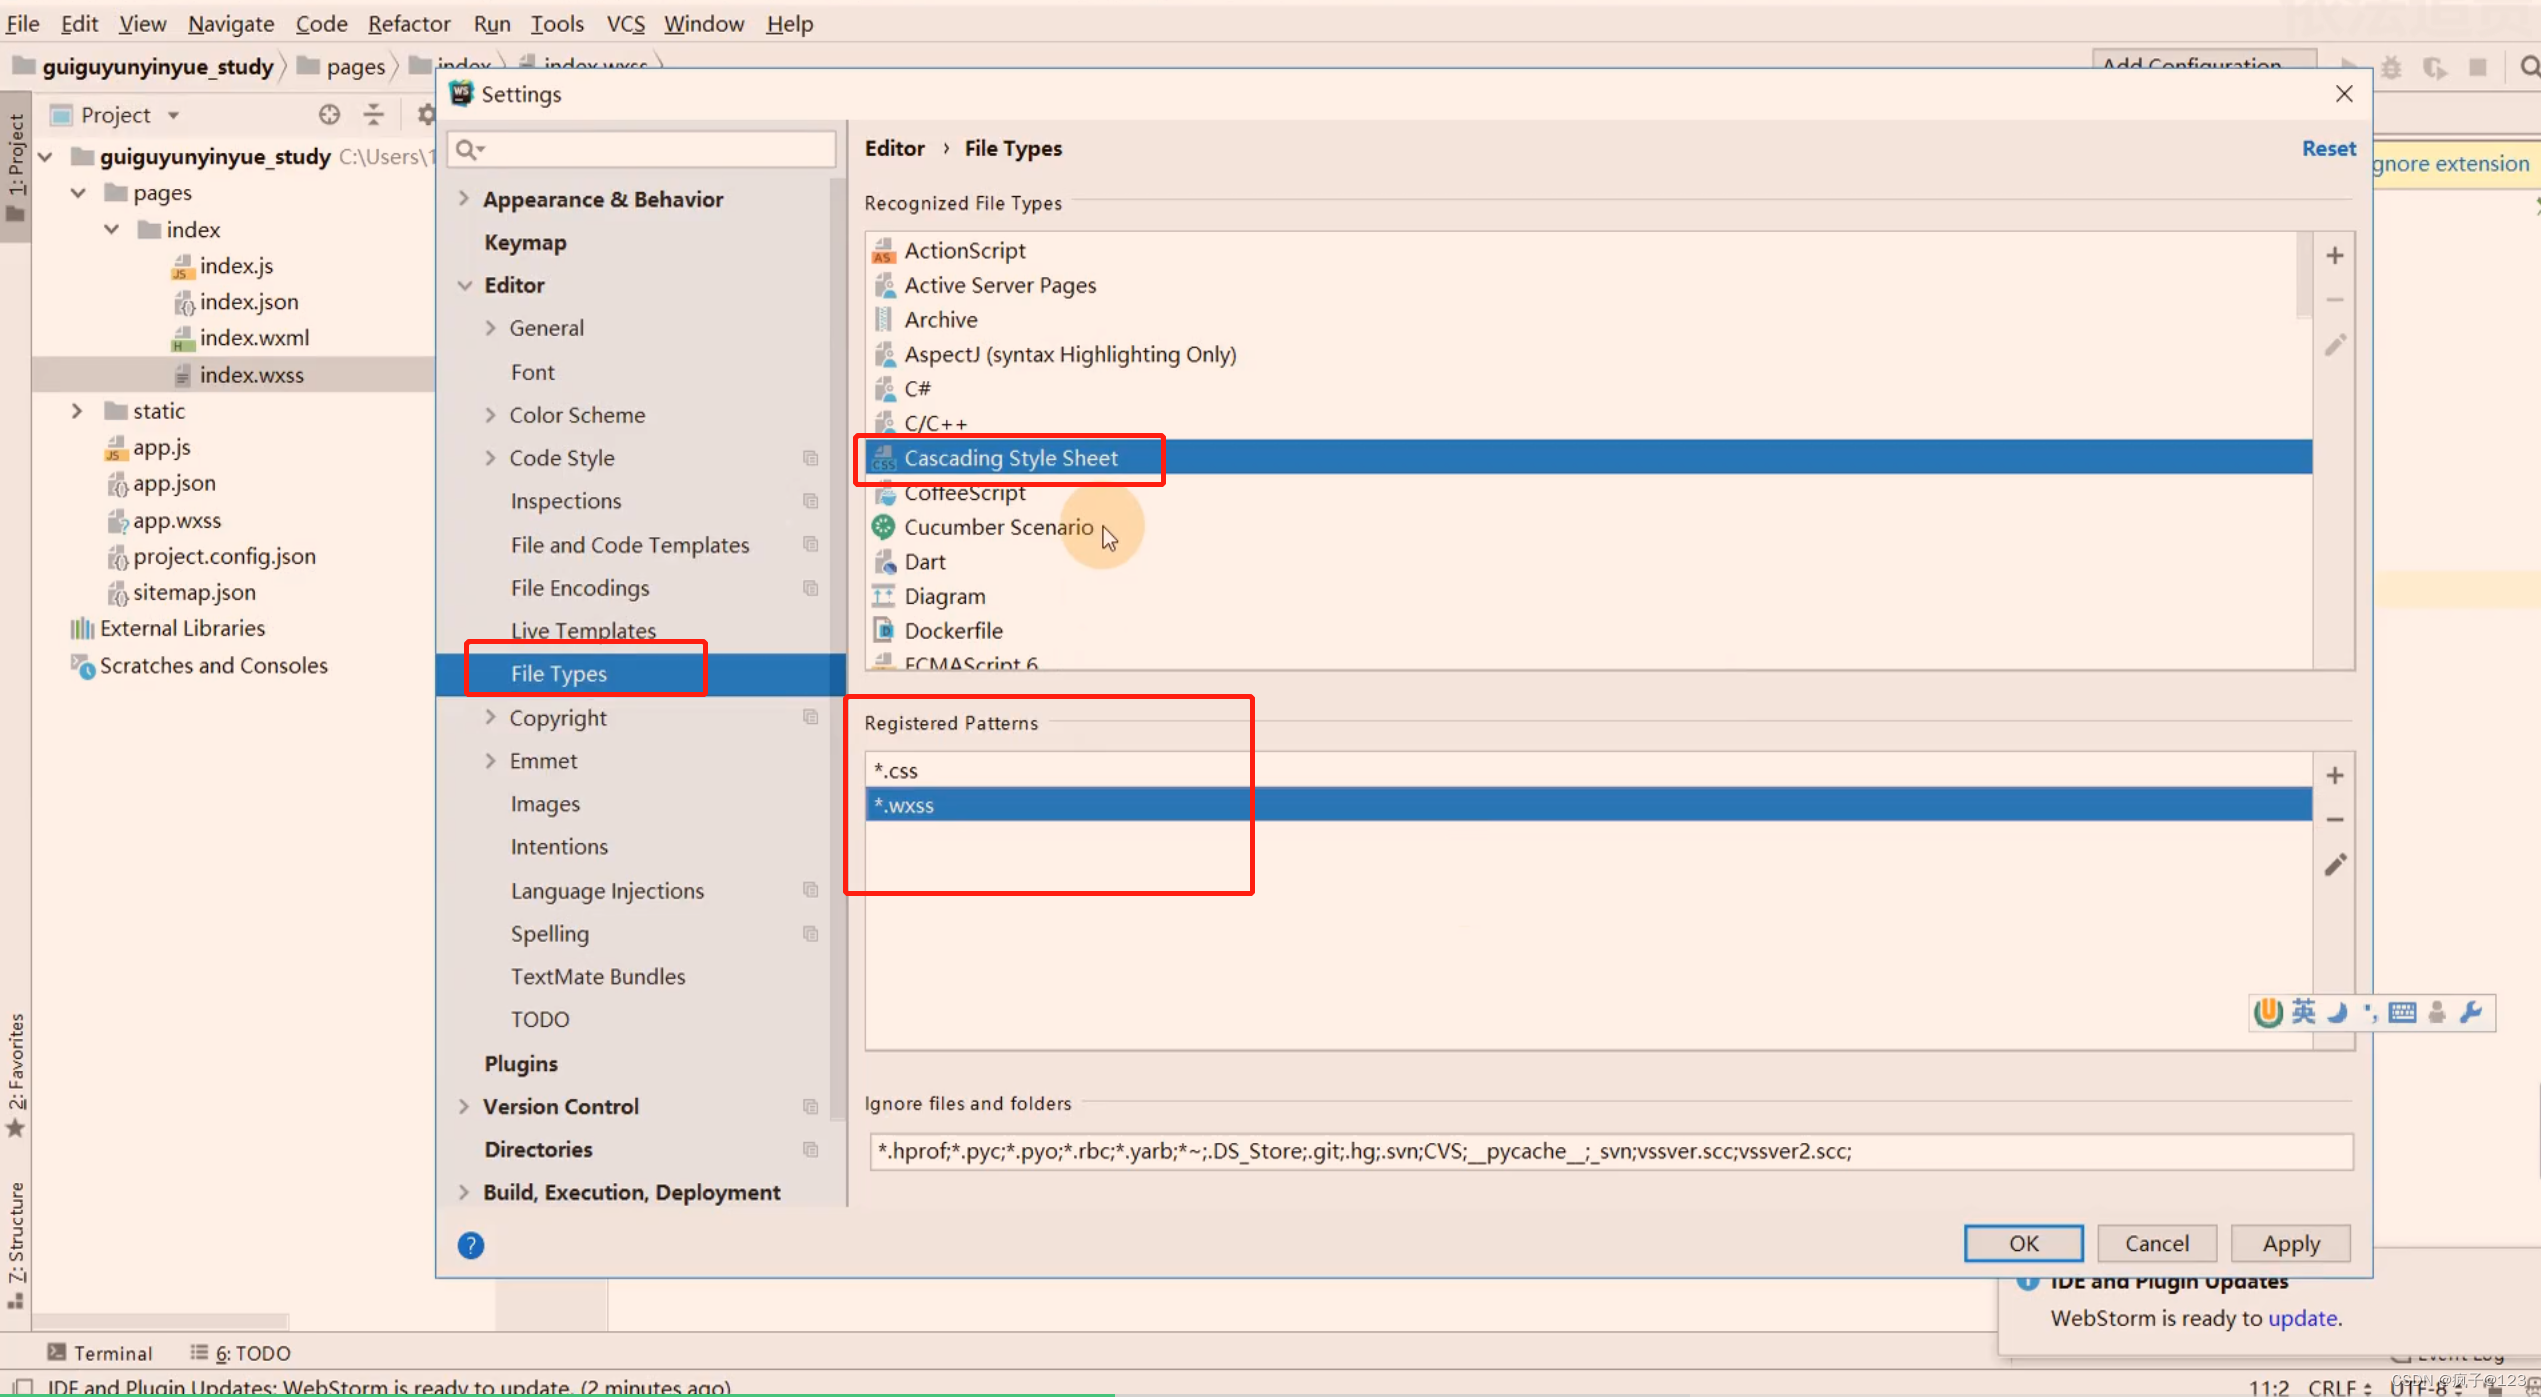Edit the selected registered pattern
The height and width of the screenshot is (1397, 2541).
2334,865
